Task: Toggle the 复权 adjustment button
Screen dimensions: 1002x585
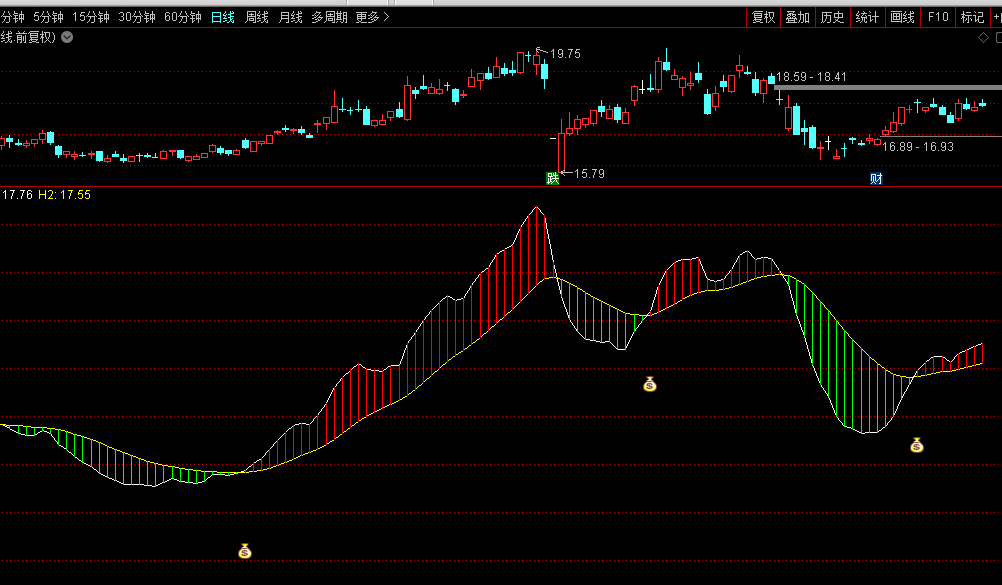Action: [763, 17]
